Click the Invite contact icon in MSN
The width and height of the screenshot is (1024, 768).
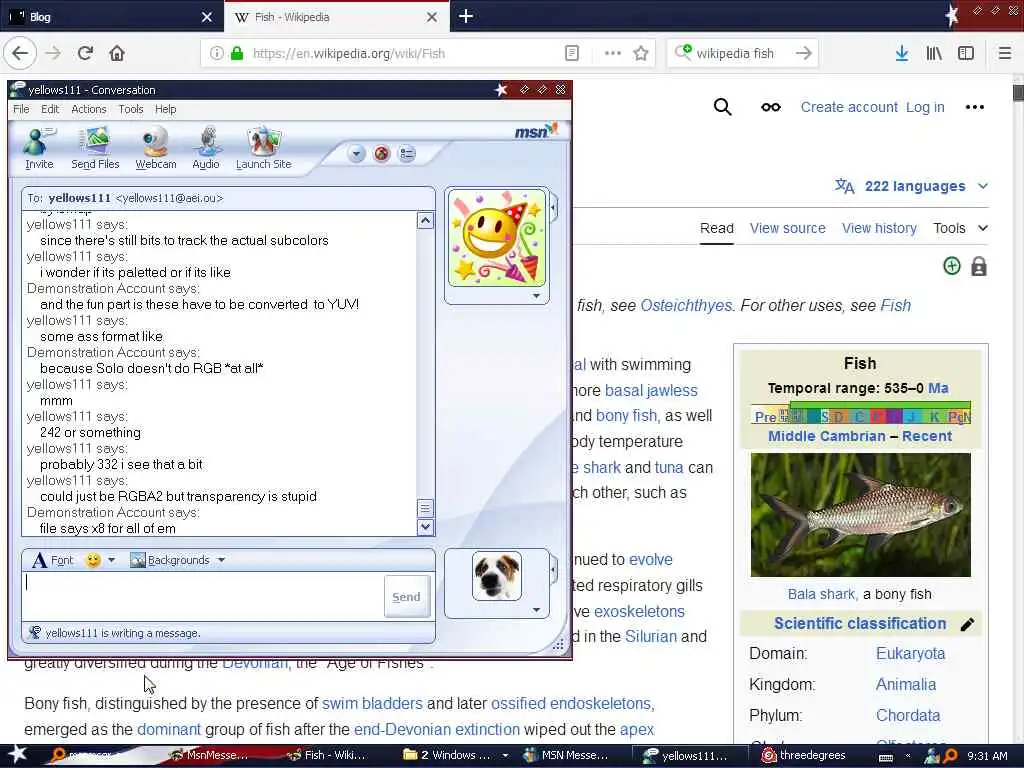tap(39, 149)
